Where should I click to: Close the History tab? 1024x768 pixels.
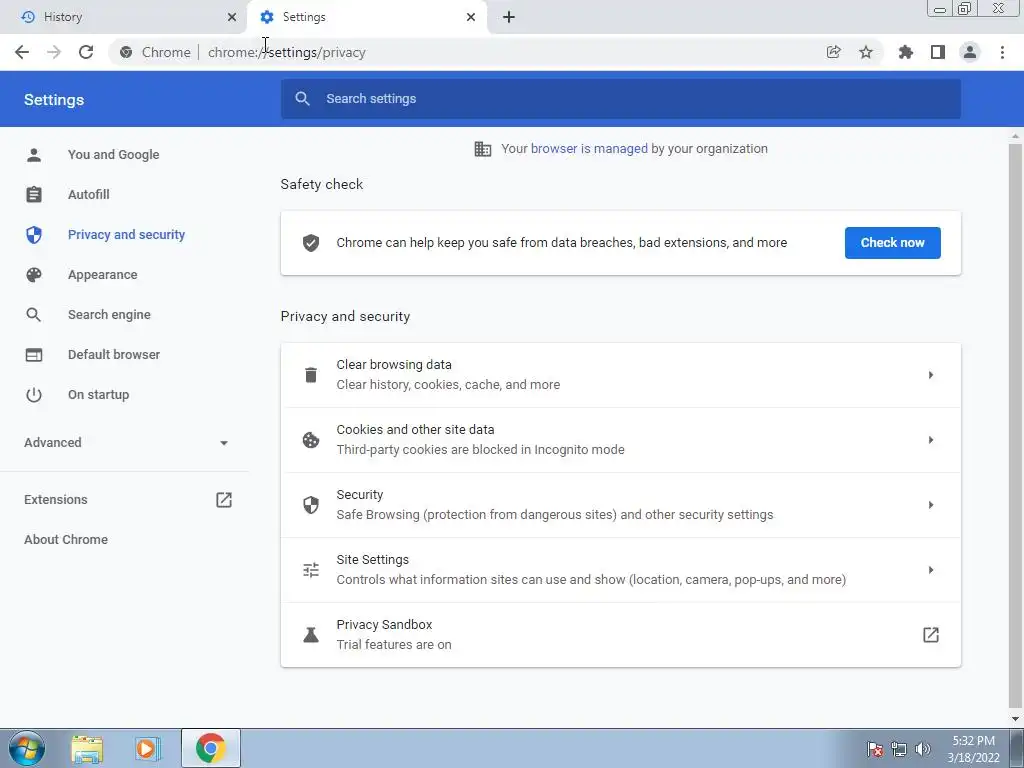click(x=232, y=17)
